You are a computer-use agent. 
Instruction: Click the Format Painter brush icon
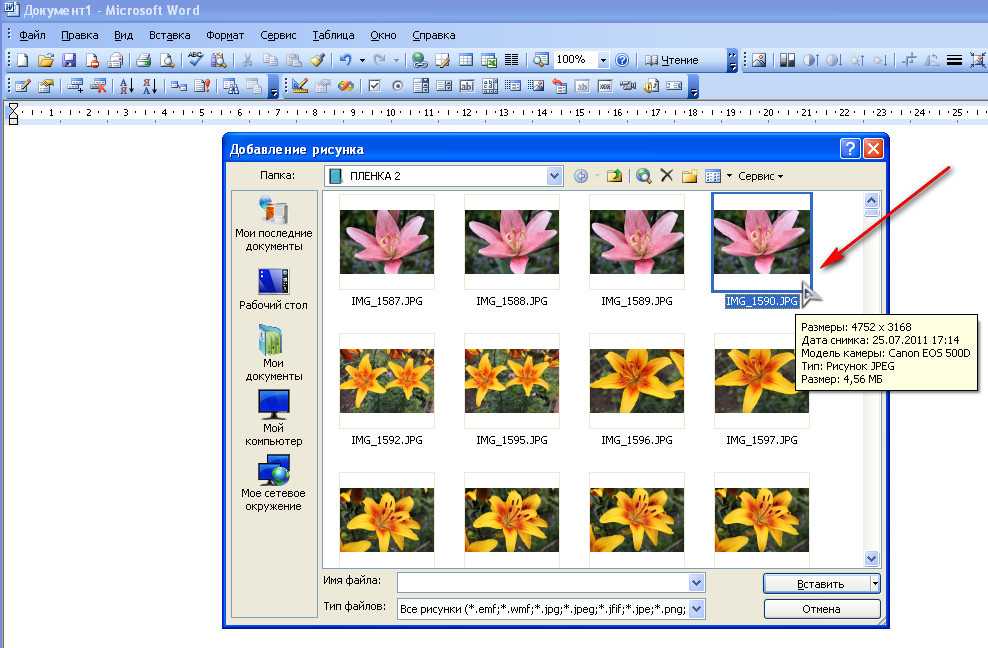(317, 60)
